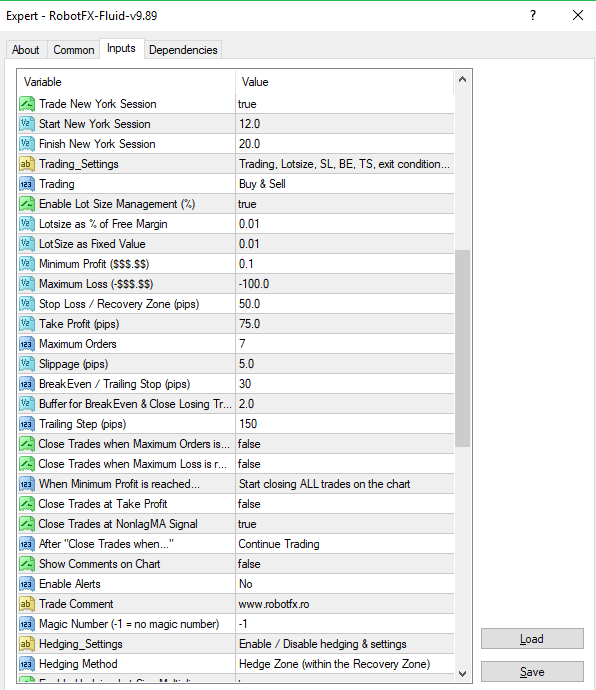The image size is (596, 690).
Task: Click the Finish New York Session value 20.0
Action: [x=345, y=144]
